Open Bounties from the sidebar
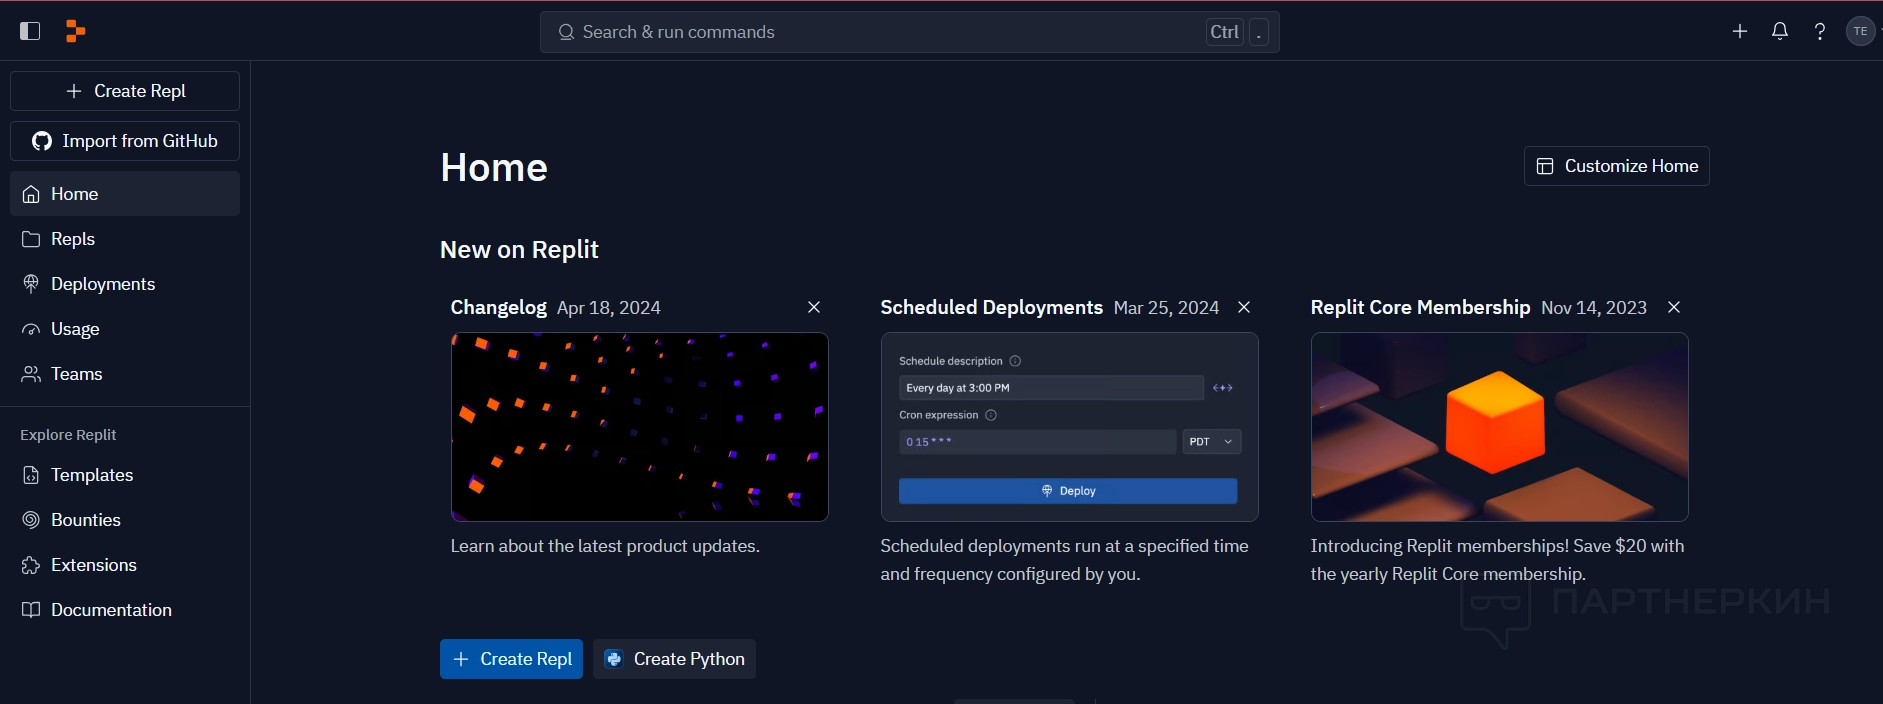 click(85, 520)
